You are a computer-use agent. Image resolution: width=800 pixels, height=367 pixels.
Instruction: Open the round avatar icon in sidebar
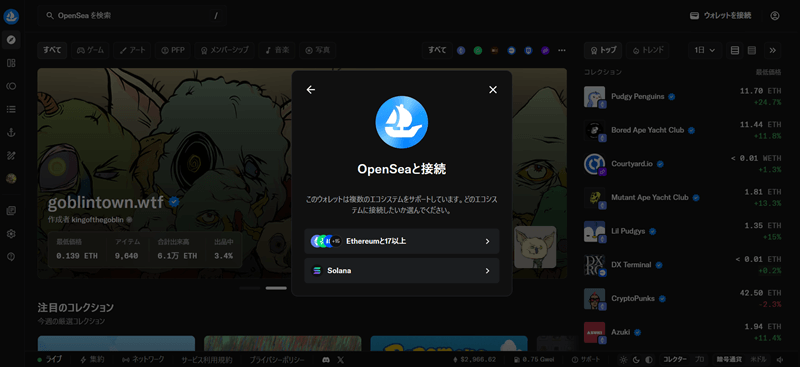pyautogui.click(x=11, y=179)
